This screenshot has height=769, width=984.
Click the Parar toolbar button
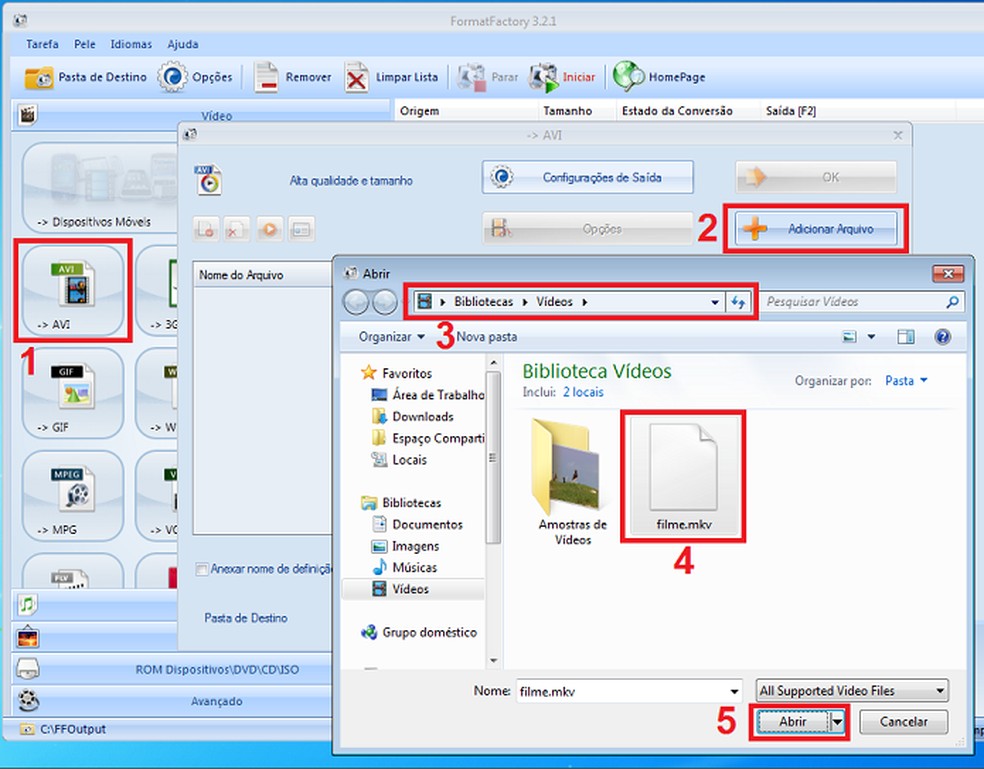point(488,77)
